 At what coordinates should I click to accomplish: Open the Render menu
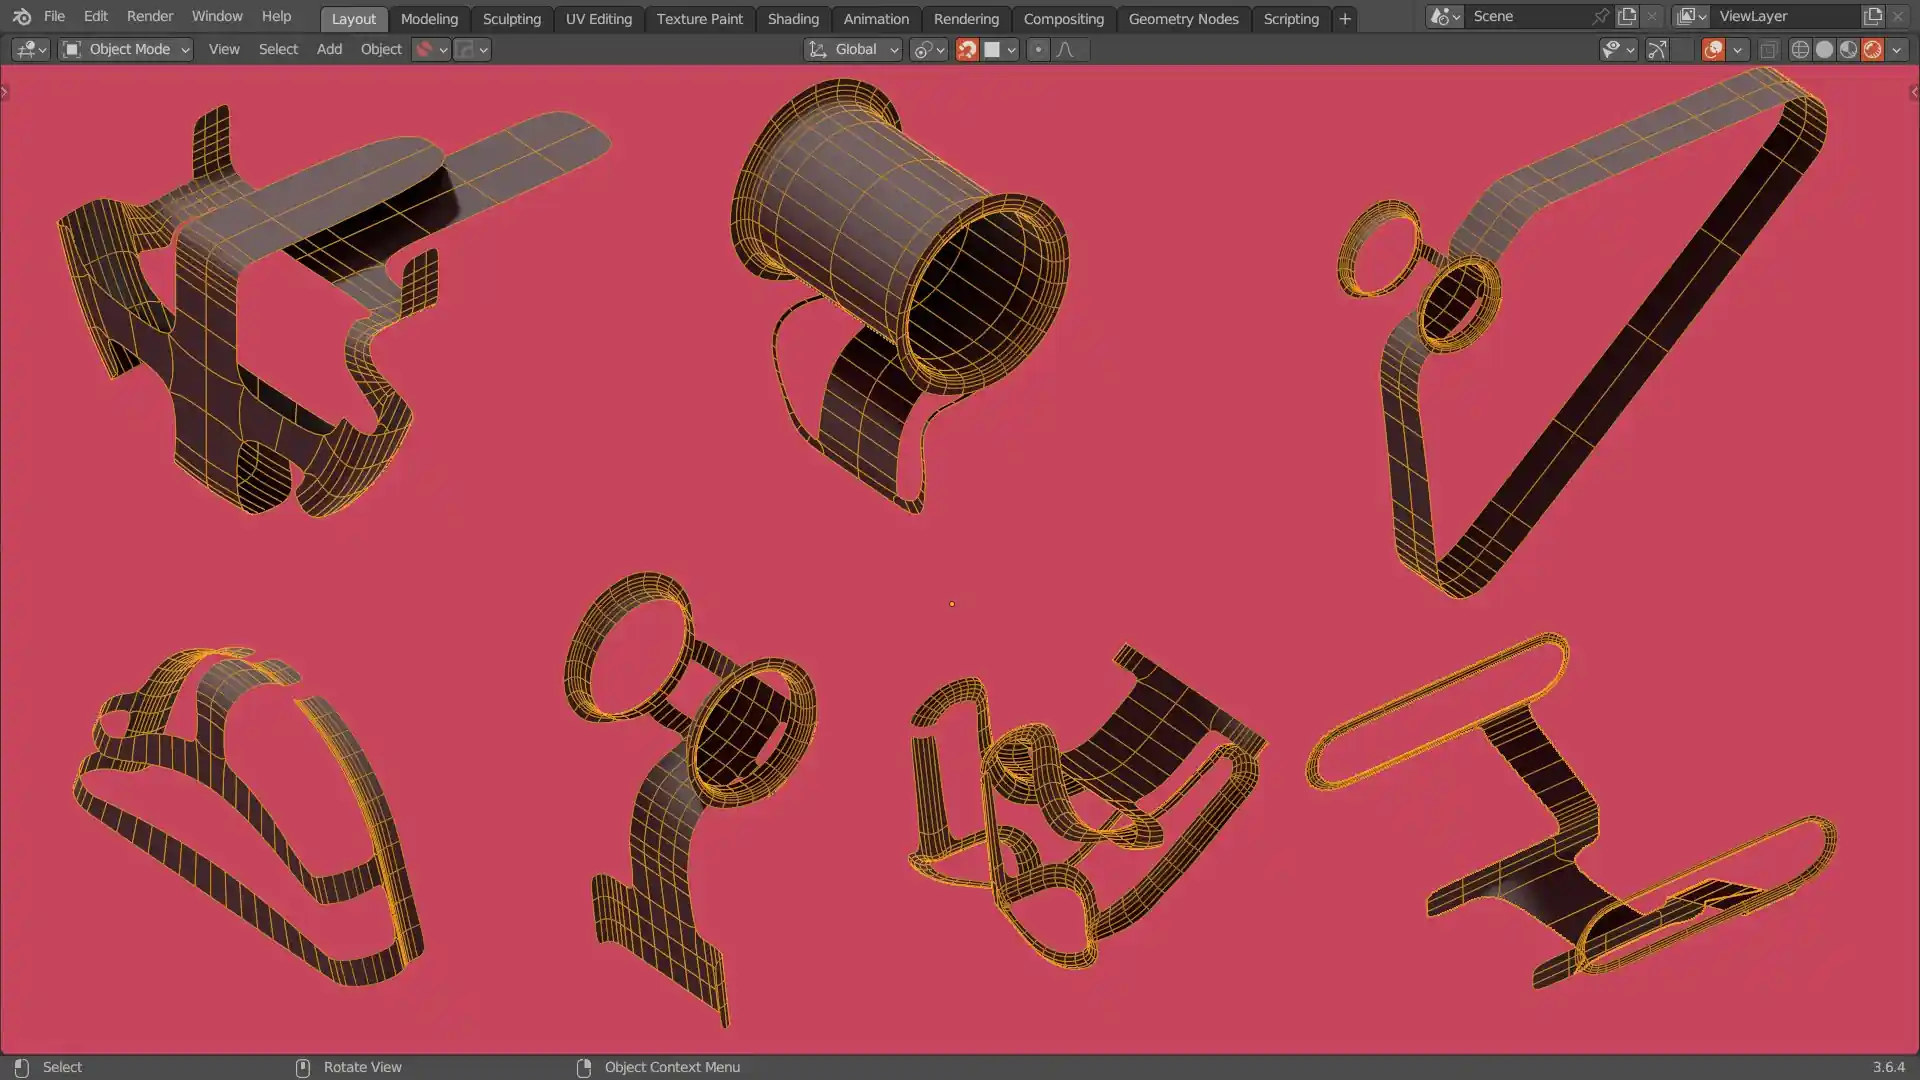149,17
